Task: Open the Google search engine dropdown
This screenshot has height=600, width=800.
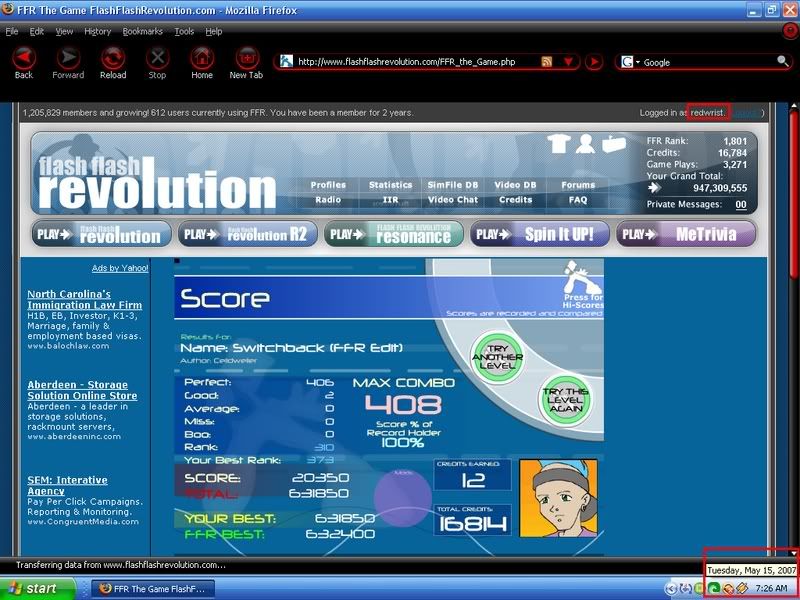Action: (631, 62)
